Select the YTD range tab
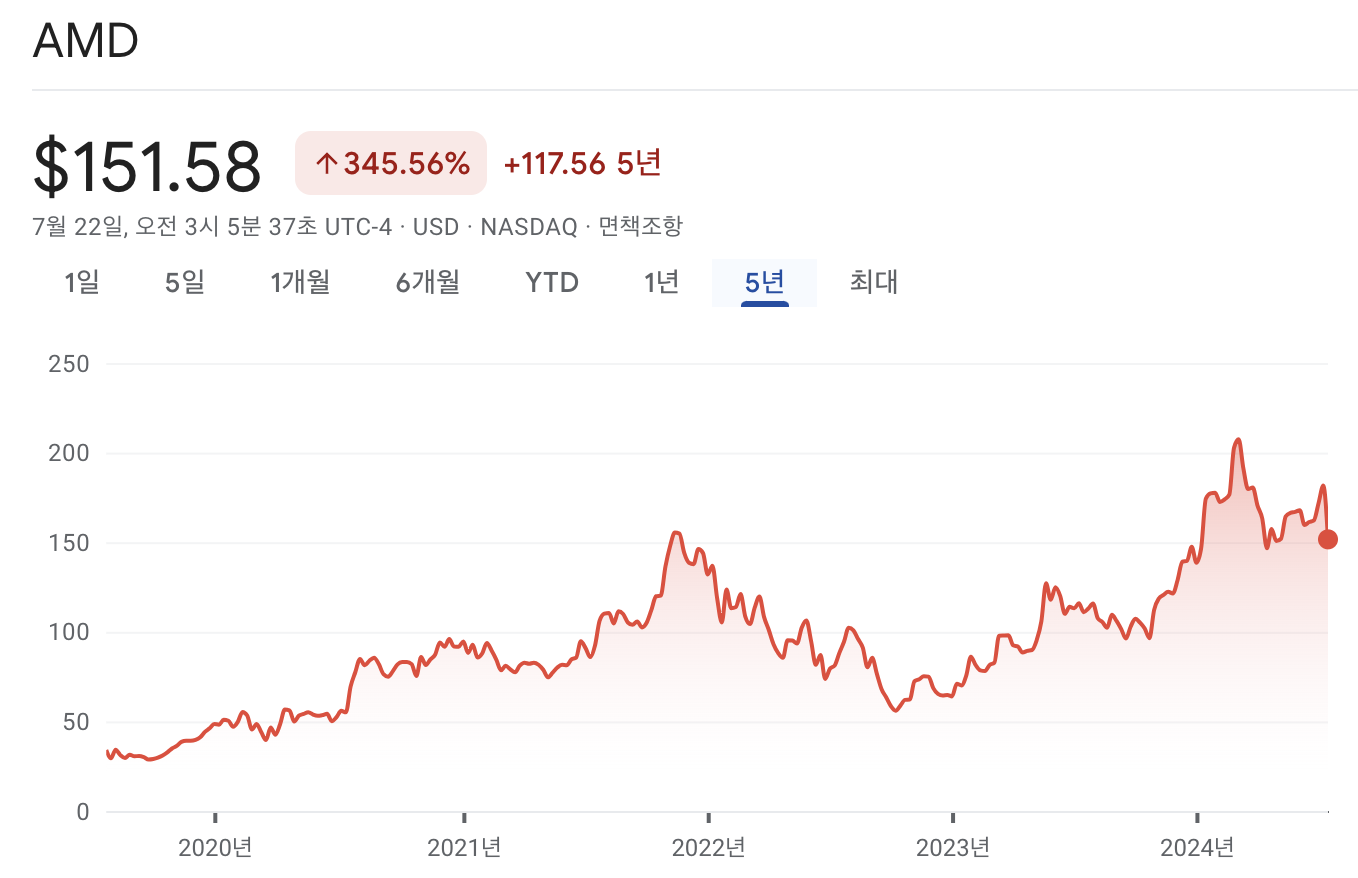This screenshot has width=1358, height=878. point(551,283)
